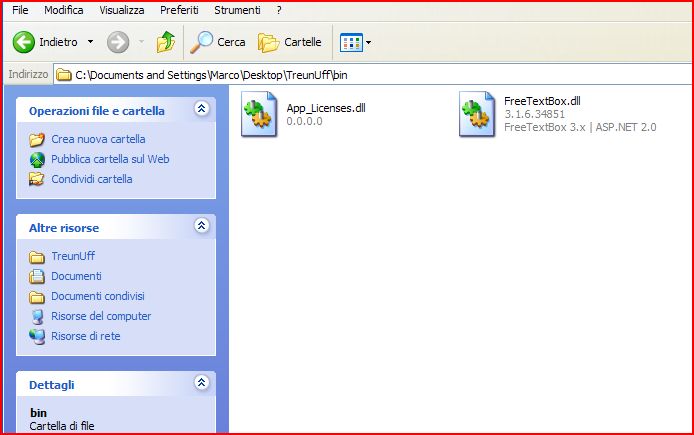Screen dimensions: 694x435
Task: Select the App_Licenses.dll file icon
Action: tap(259, 114)
